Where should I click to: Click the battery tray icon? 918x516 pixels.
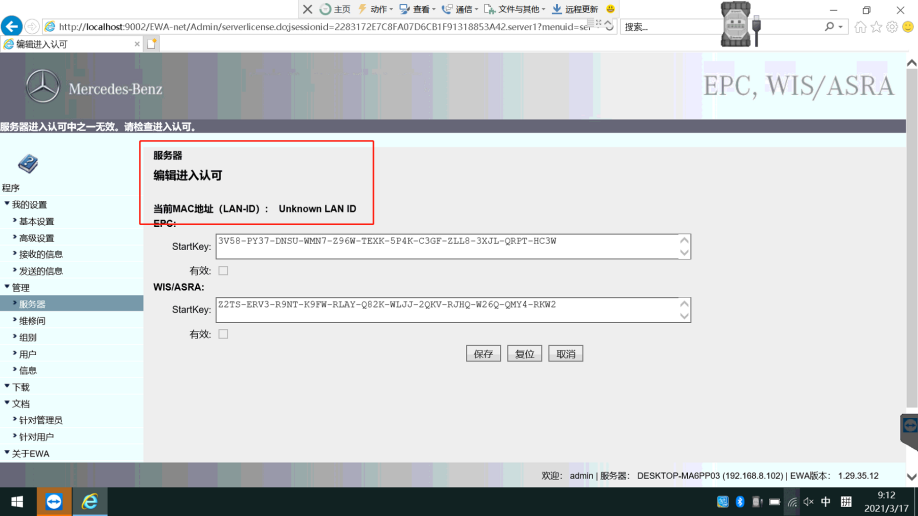click(775, 502)
